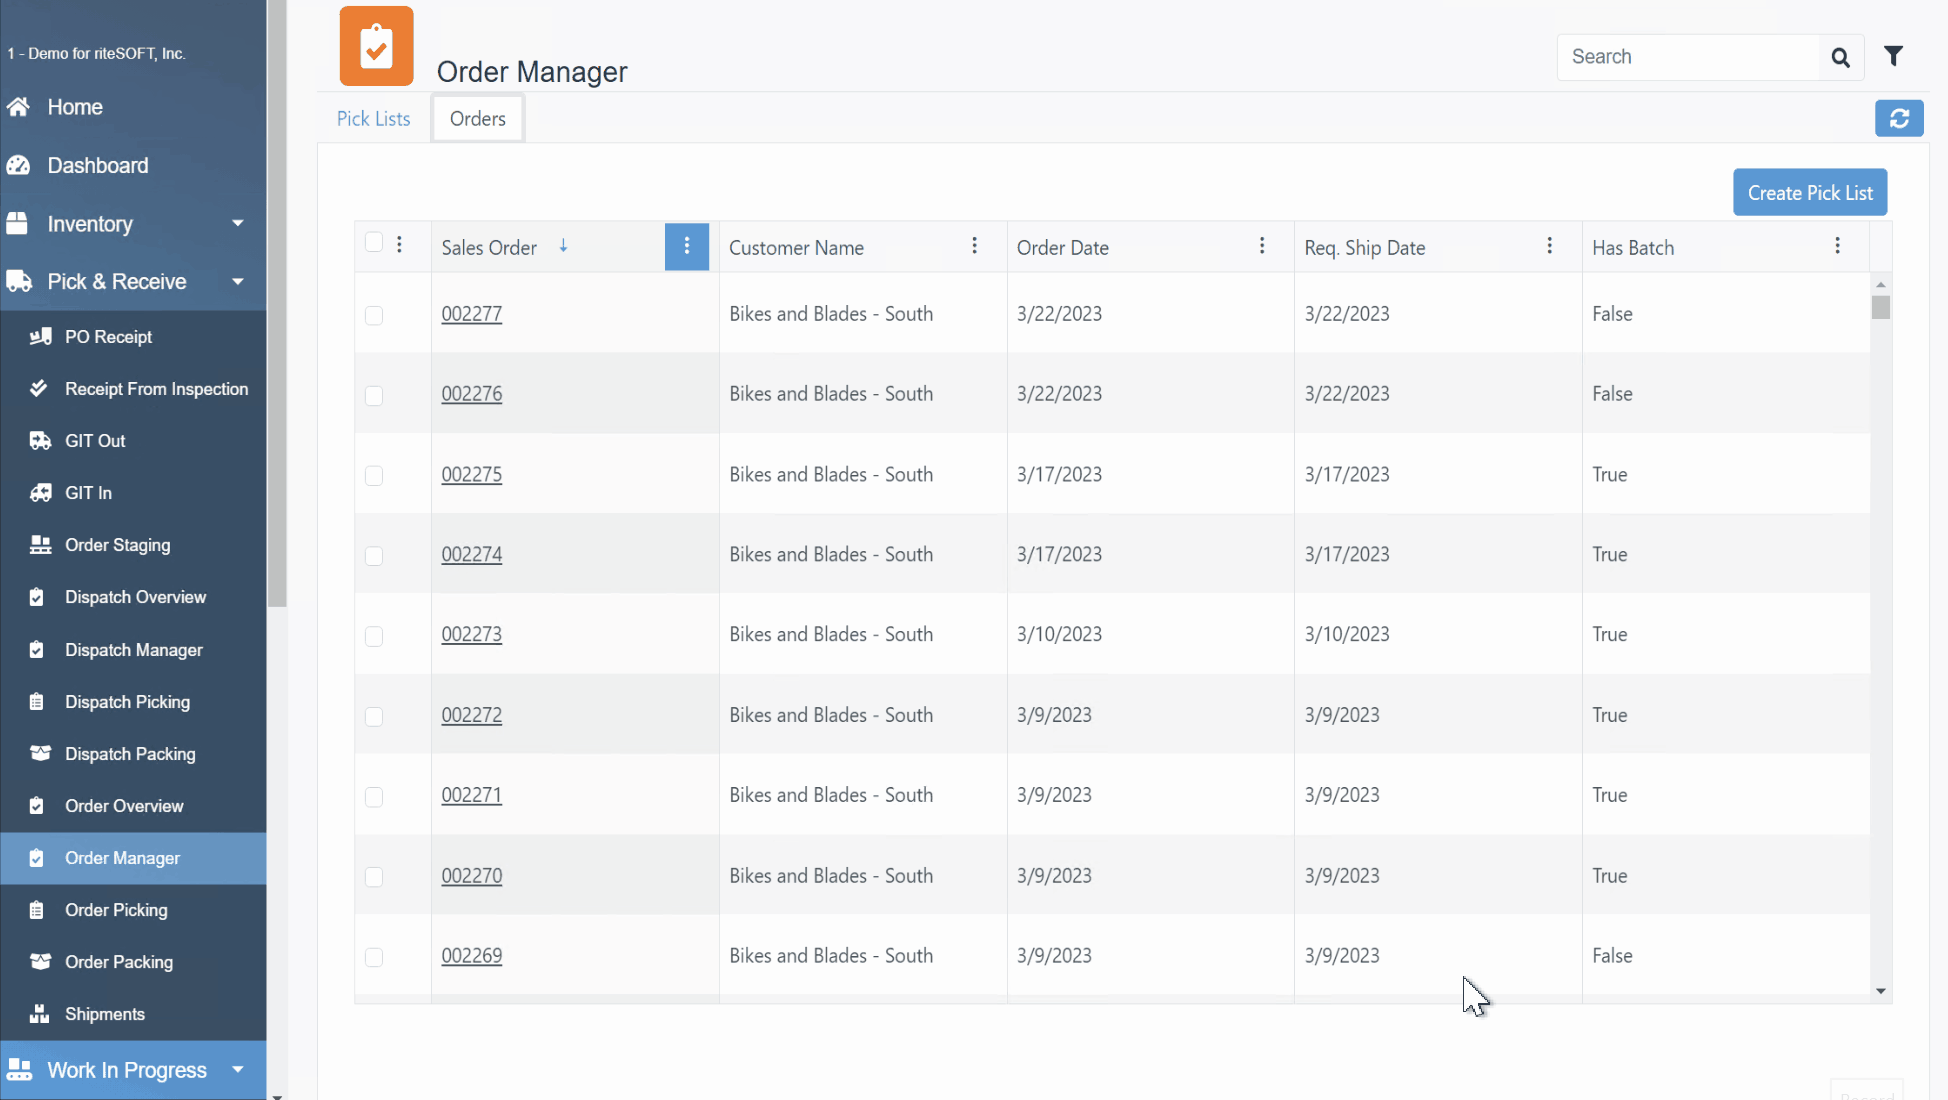Viewport: 1948px width, 1100px height.
Task: Click the Shipments boxes icon
Action: click(39, 1014)
